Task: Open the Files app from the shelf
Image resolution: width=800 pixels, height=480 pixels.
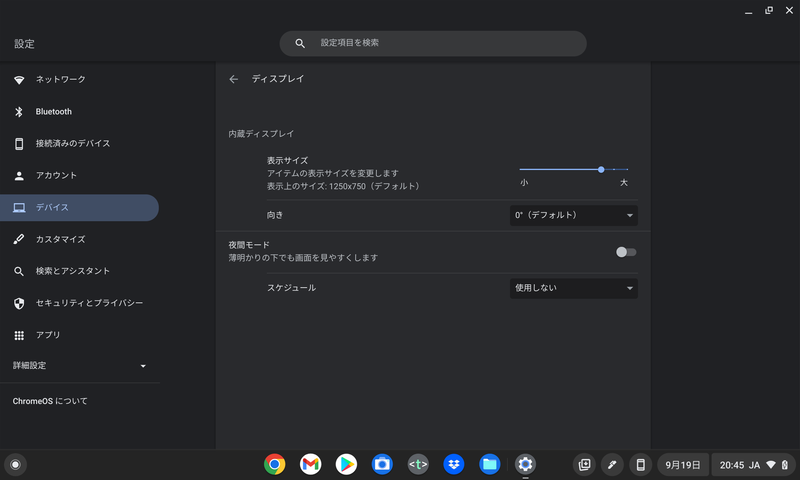Action: 489,464
